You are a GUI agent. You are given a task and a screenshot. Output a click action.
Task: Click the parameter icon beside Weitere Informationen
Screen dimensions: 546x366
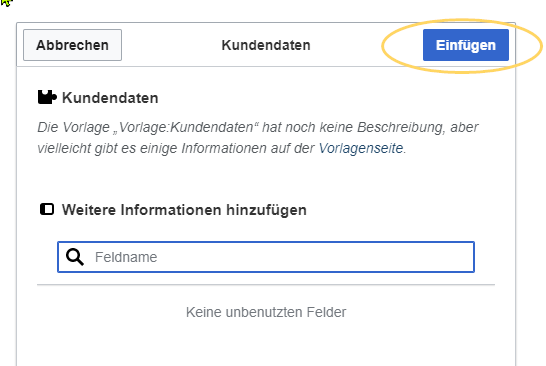tap(47, 209)
